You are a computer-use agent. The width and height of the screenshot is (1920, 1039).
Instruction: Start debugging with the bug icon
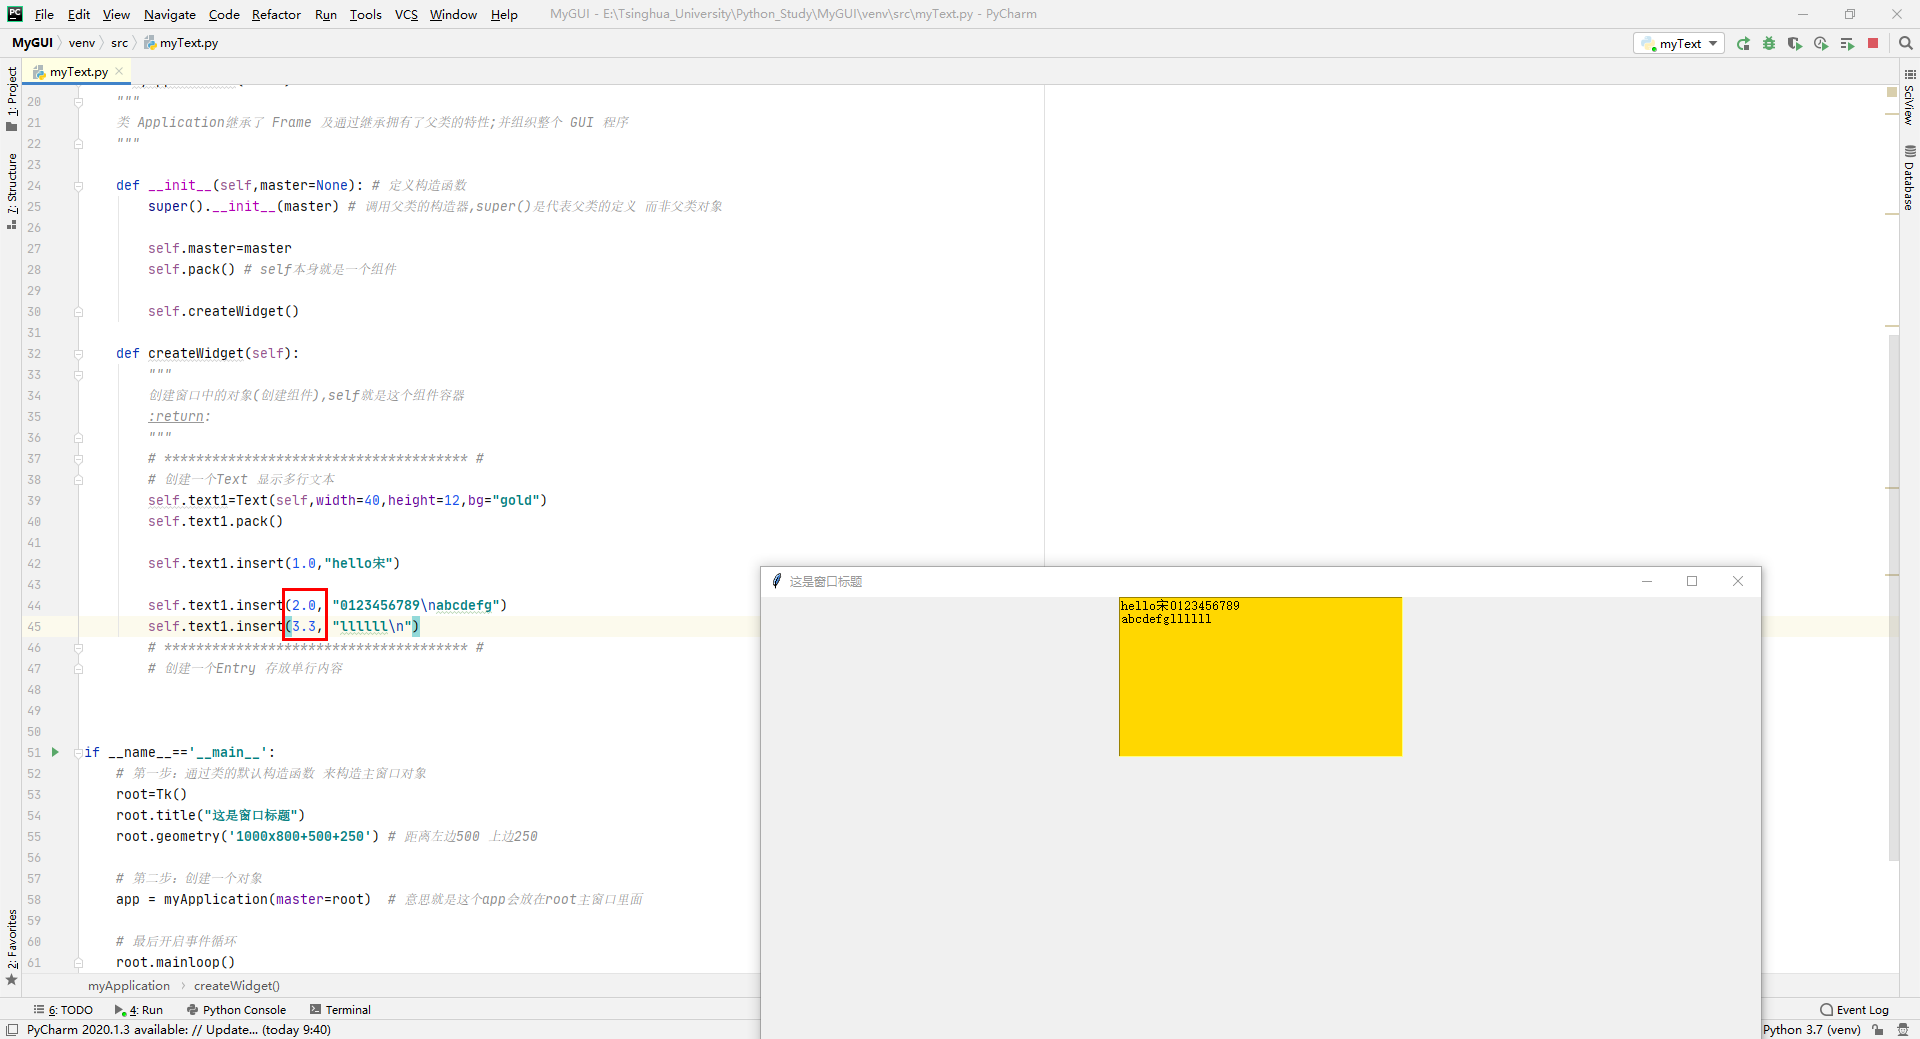click(x=1768, y=44)
